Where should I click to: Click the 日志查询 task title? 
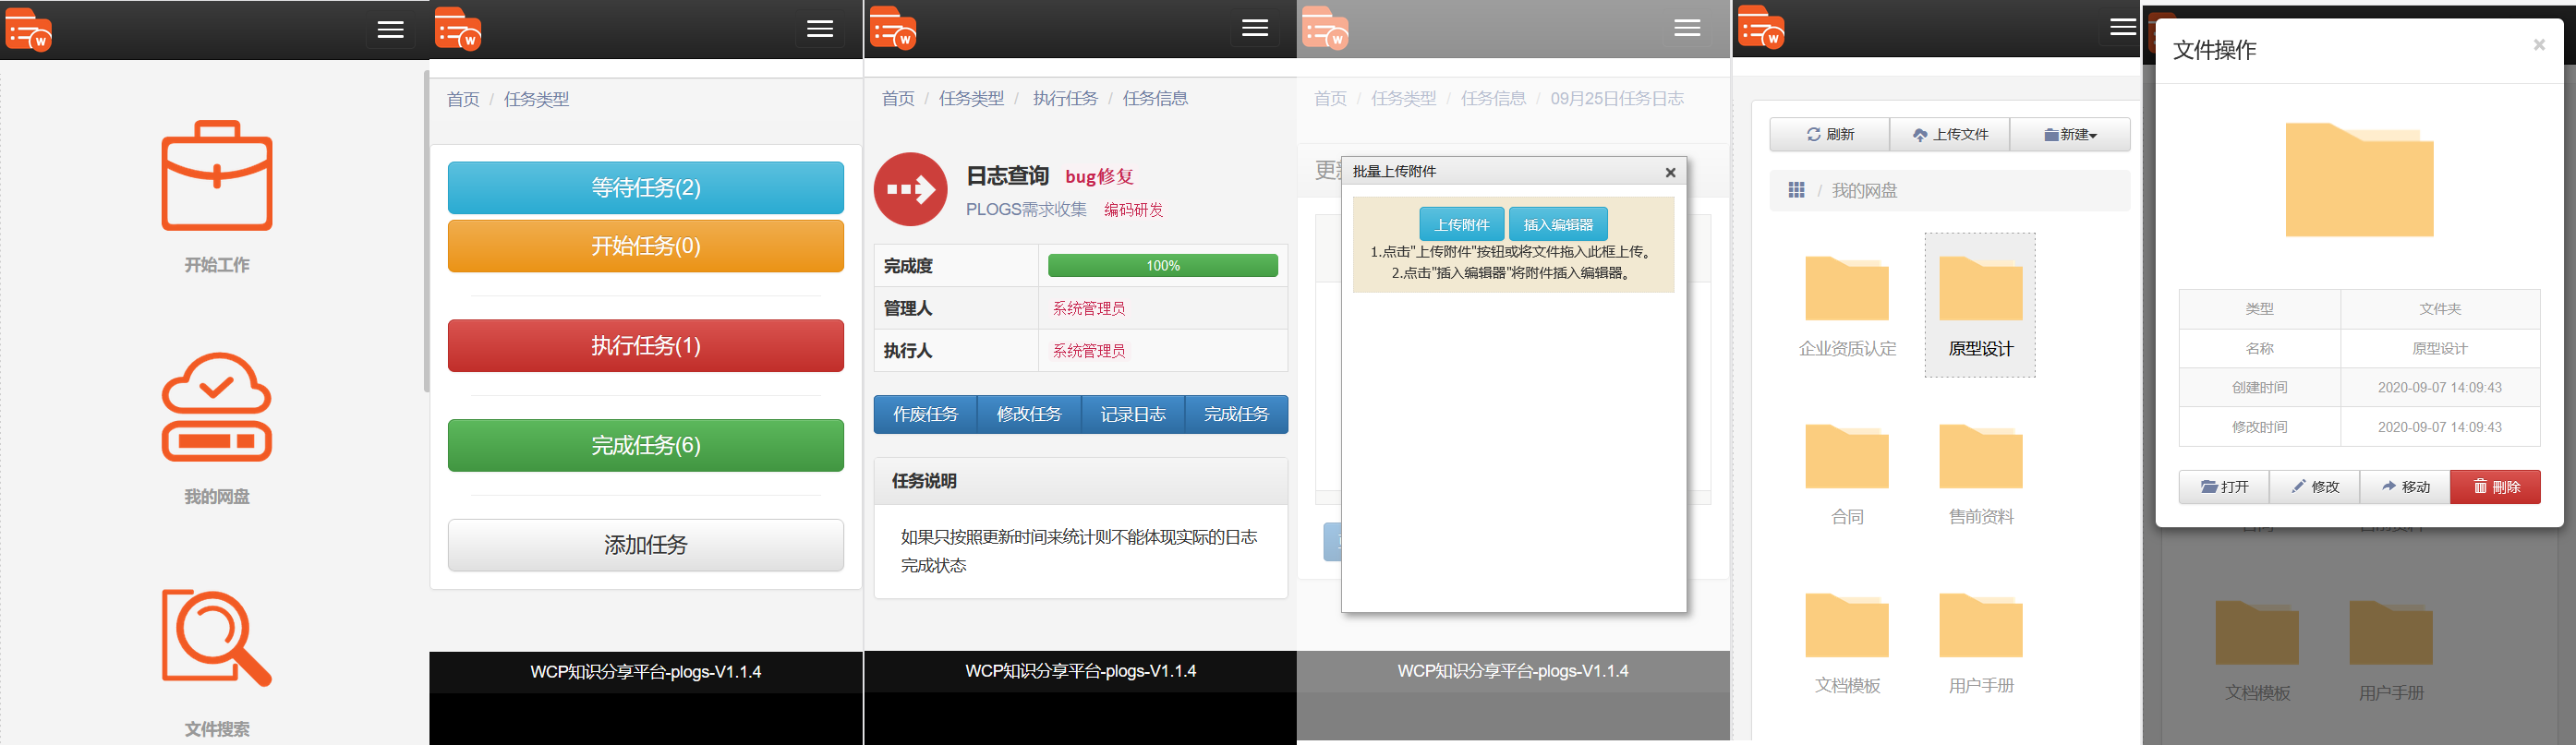[x=1007, y=176]
